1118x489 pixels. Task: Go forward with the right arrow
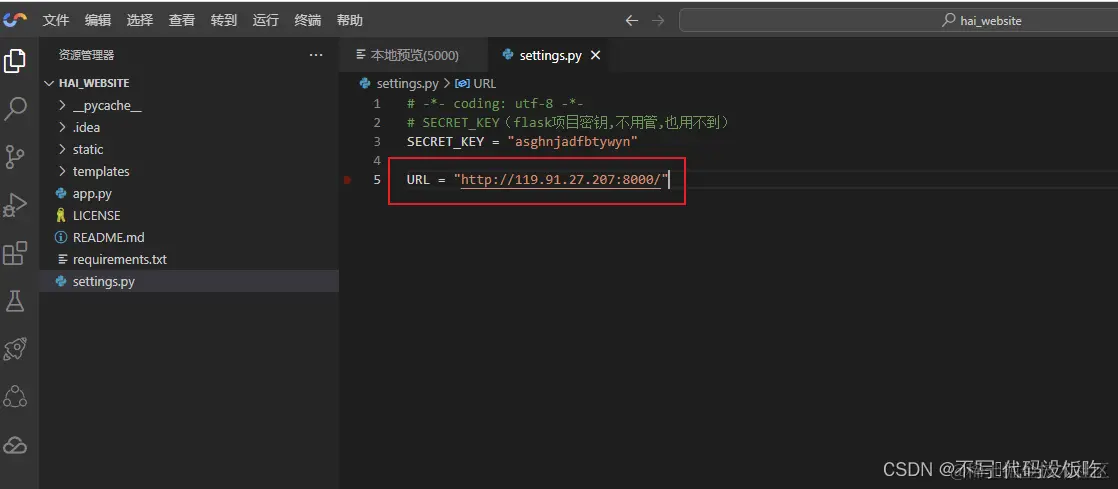pos(658,21)
